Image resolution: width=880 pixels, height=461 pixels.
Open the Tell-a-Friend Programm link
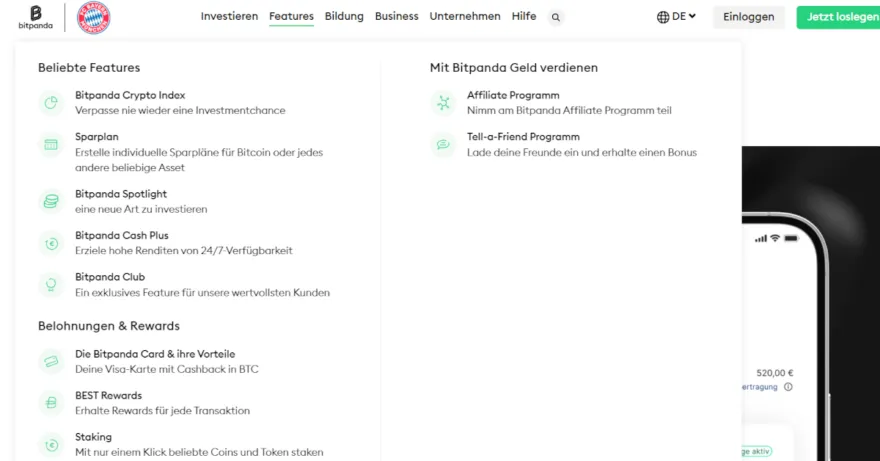[523, 137]
